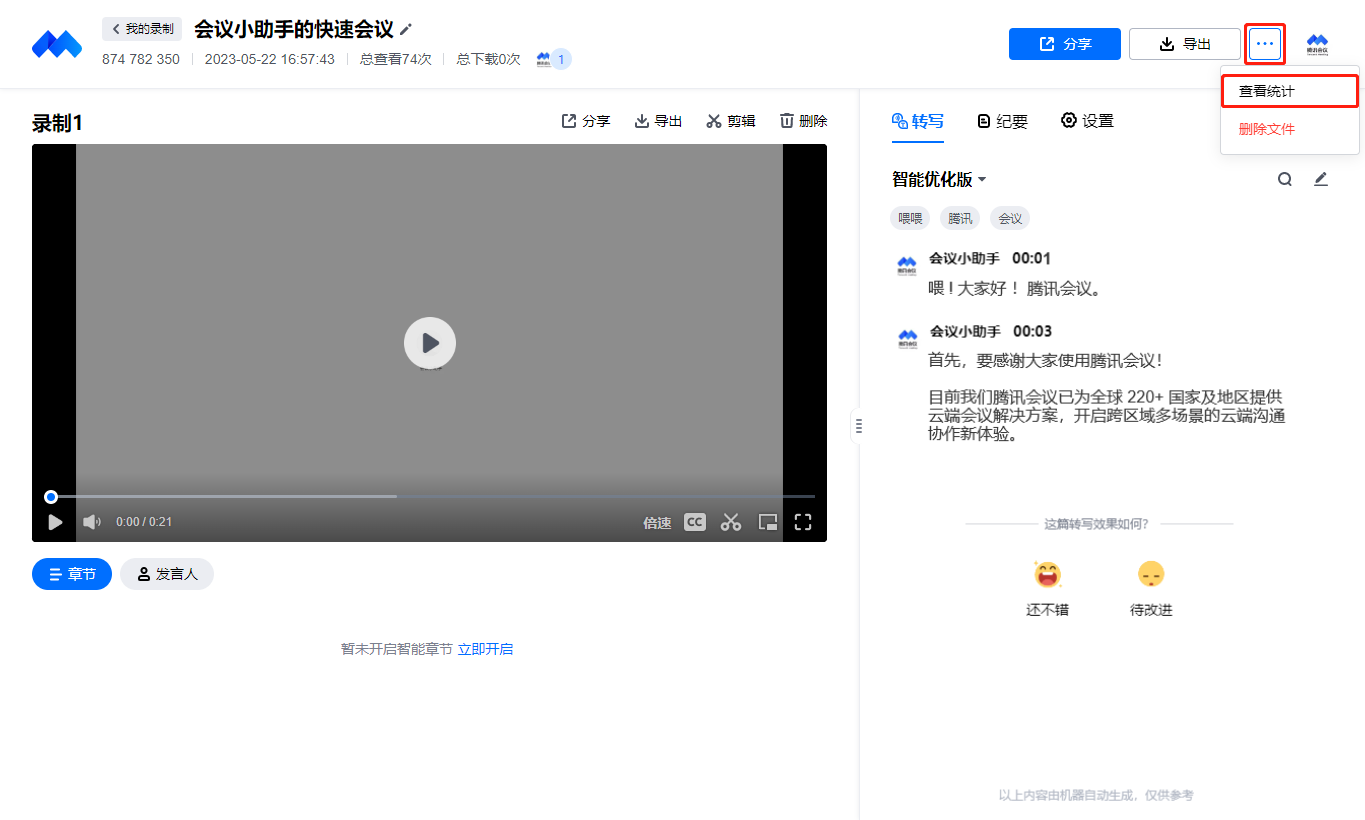Jump to transcript timestamp 00:01
This screenshot has width=1365, height=820.
(1031, 258)
